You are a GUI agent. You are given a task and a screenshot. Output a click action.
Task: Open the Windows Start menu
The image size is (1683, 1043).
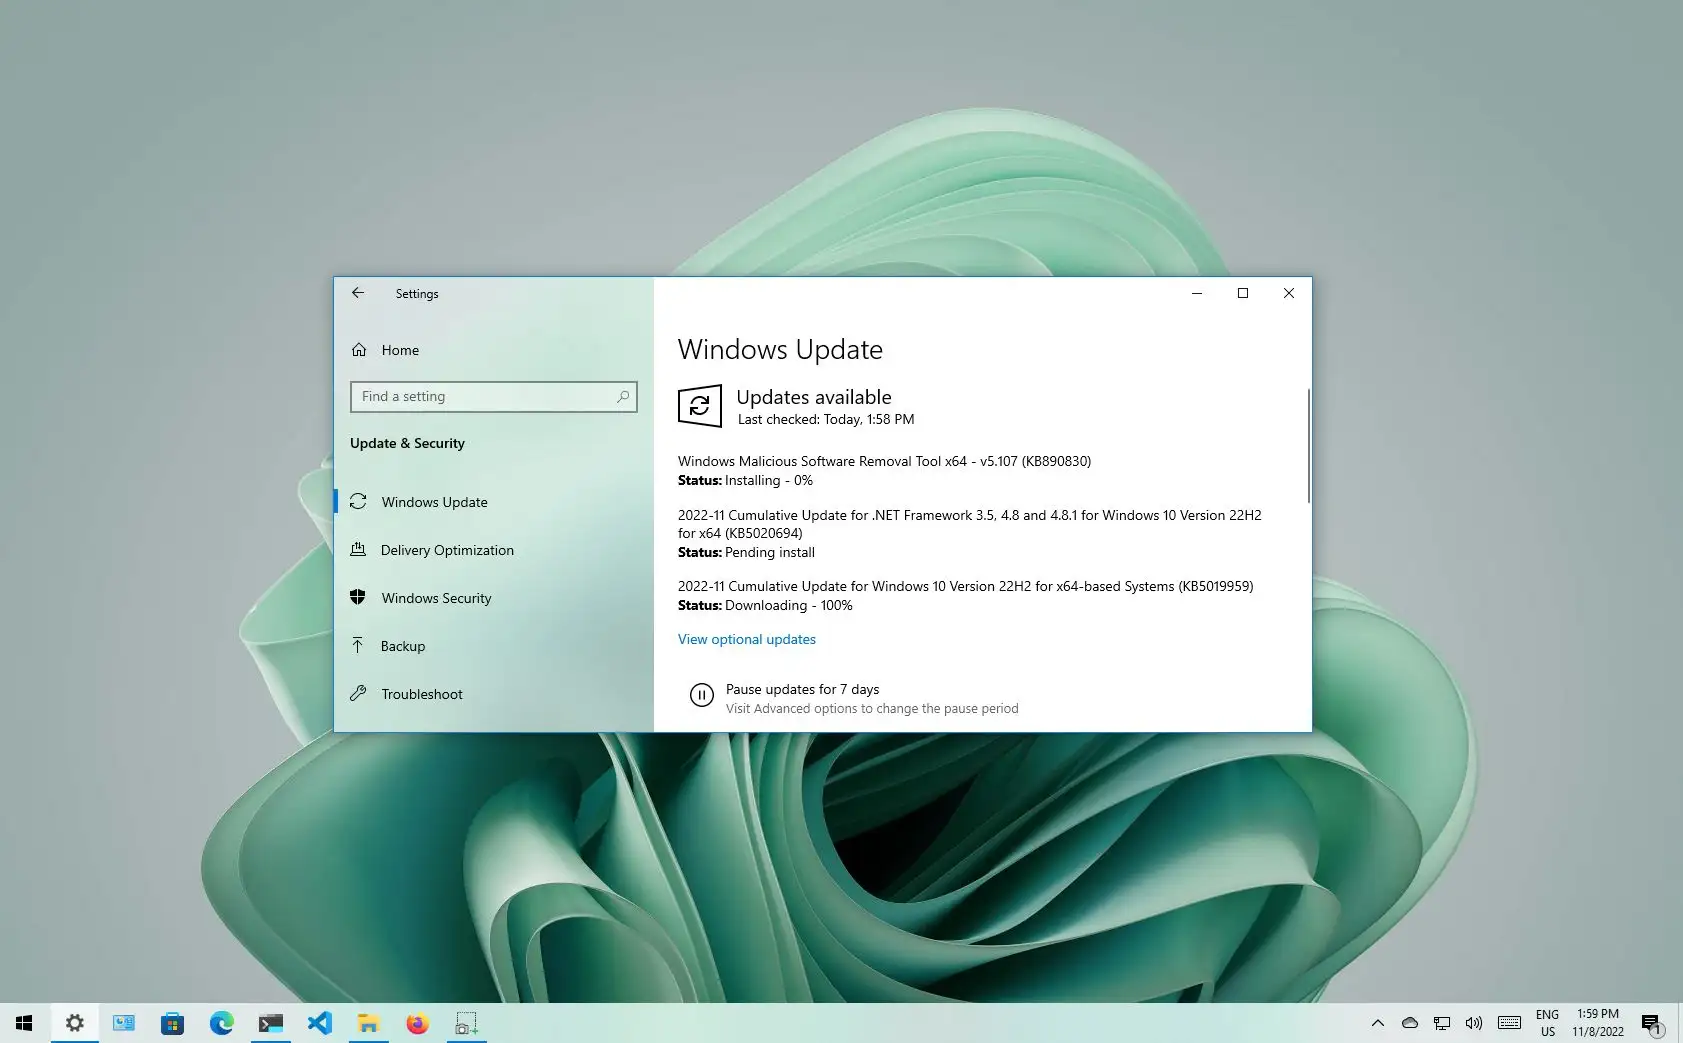click(24, 1023)
